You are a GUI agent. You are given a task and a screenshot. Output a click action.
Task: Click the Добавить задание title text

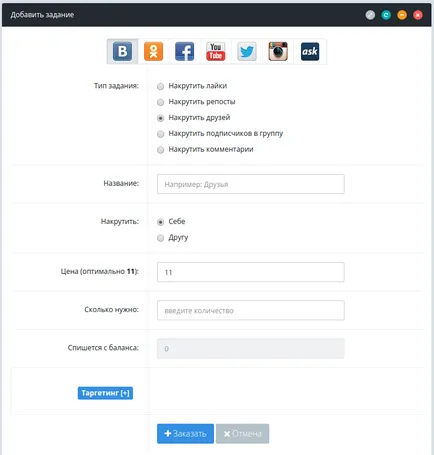tap(42, 15)
